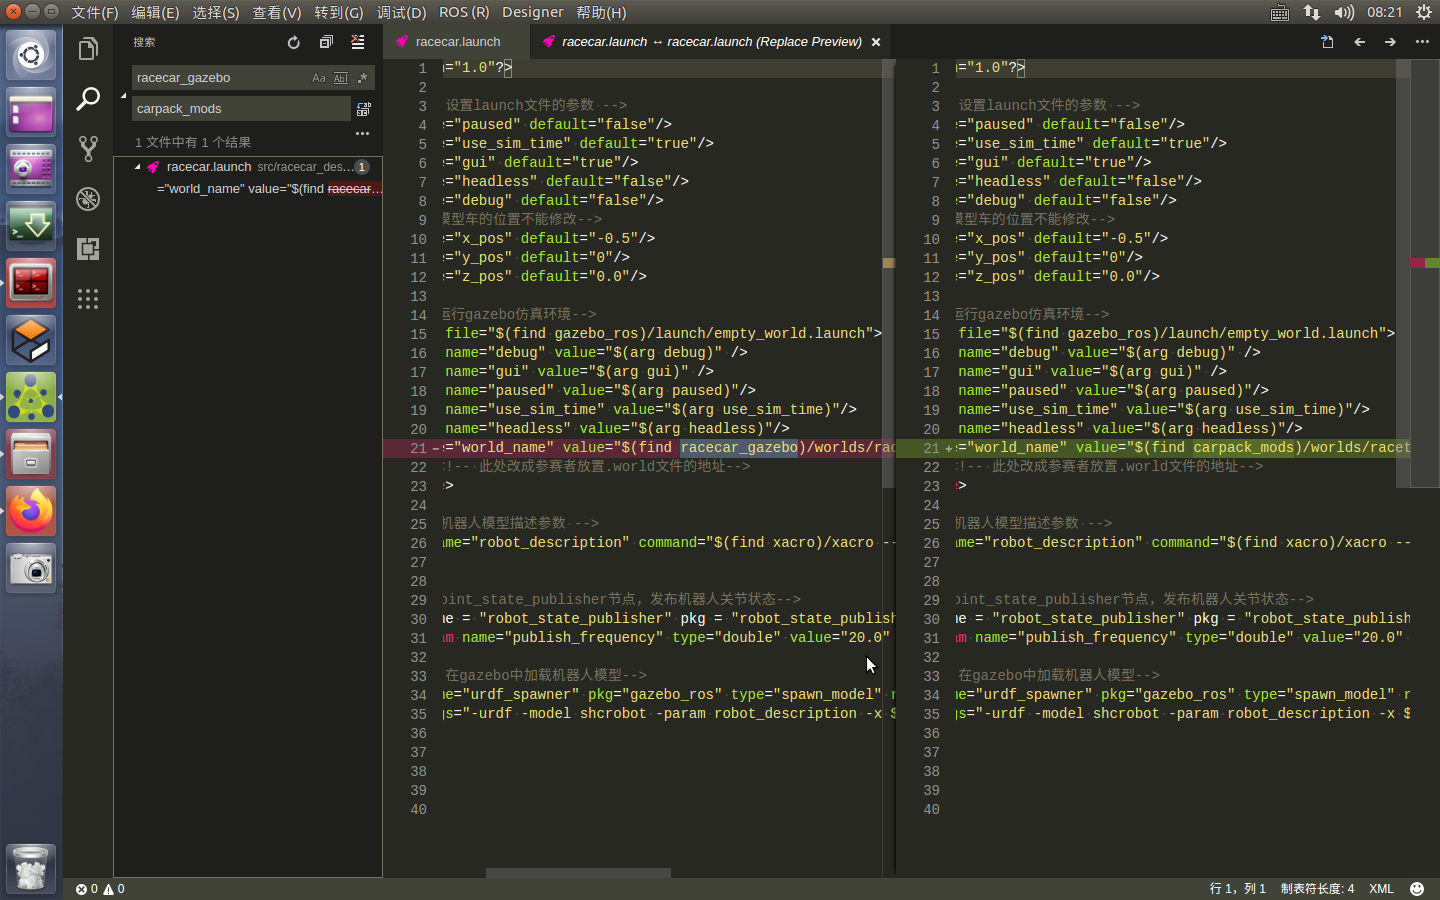This screenshot has height=900, width=1440.
Task: Toggle Match Case in search box
Action: [319, 78]
